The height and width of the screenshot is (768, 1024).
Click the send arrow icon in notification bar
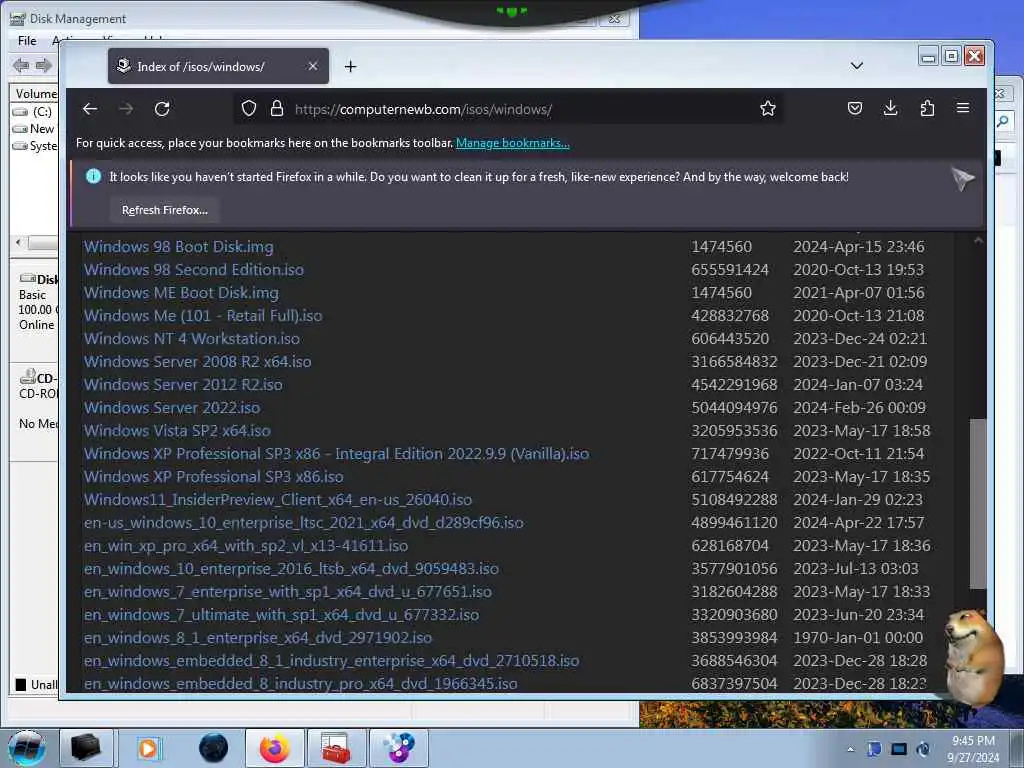coord(962,178)
